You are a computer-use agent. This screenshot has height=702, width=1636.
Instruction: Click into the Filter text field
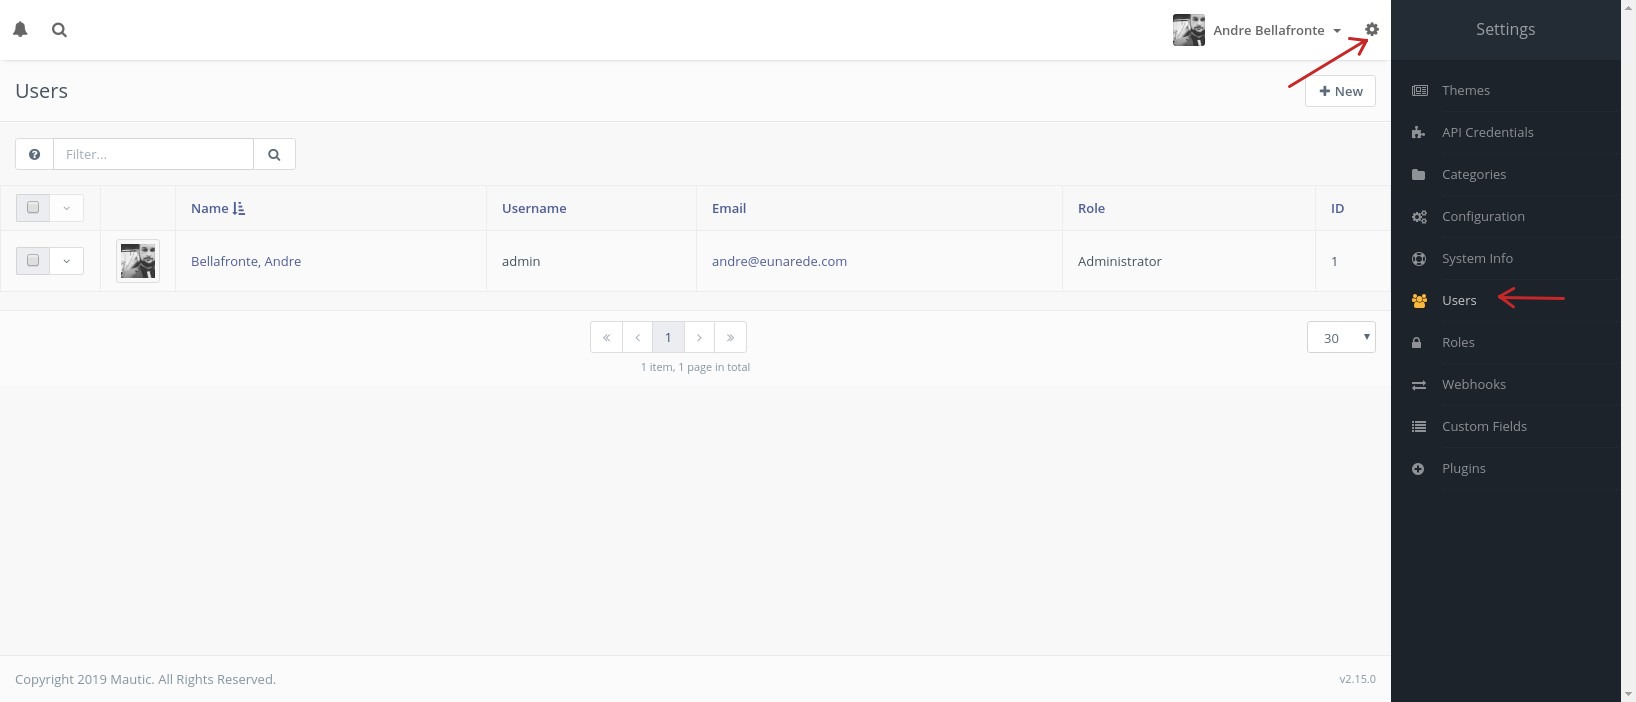[153, 154]
